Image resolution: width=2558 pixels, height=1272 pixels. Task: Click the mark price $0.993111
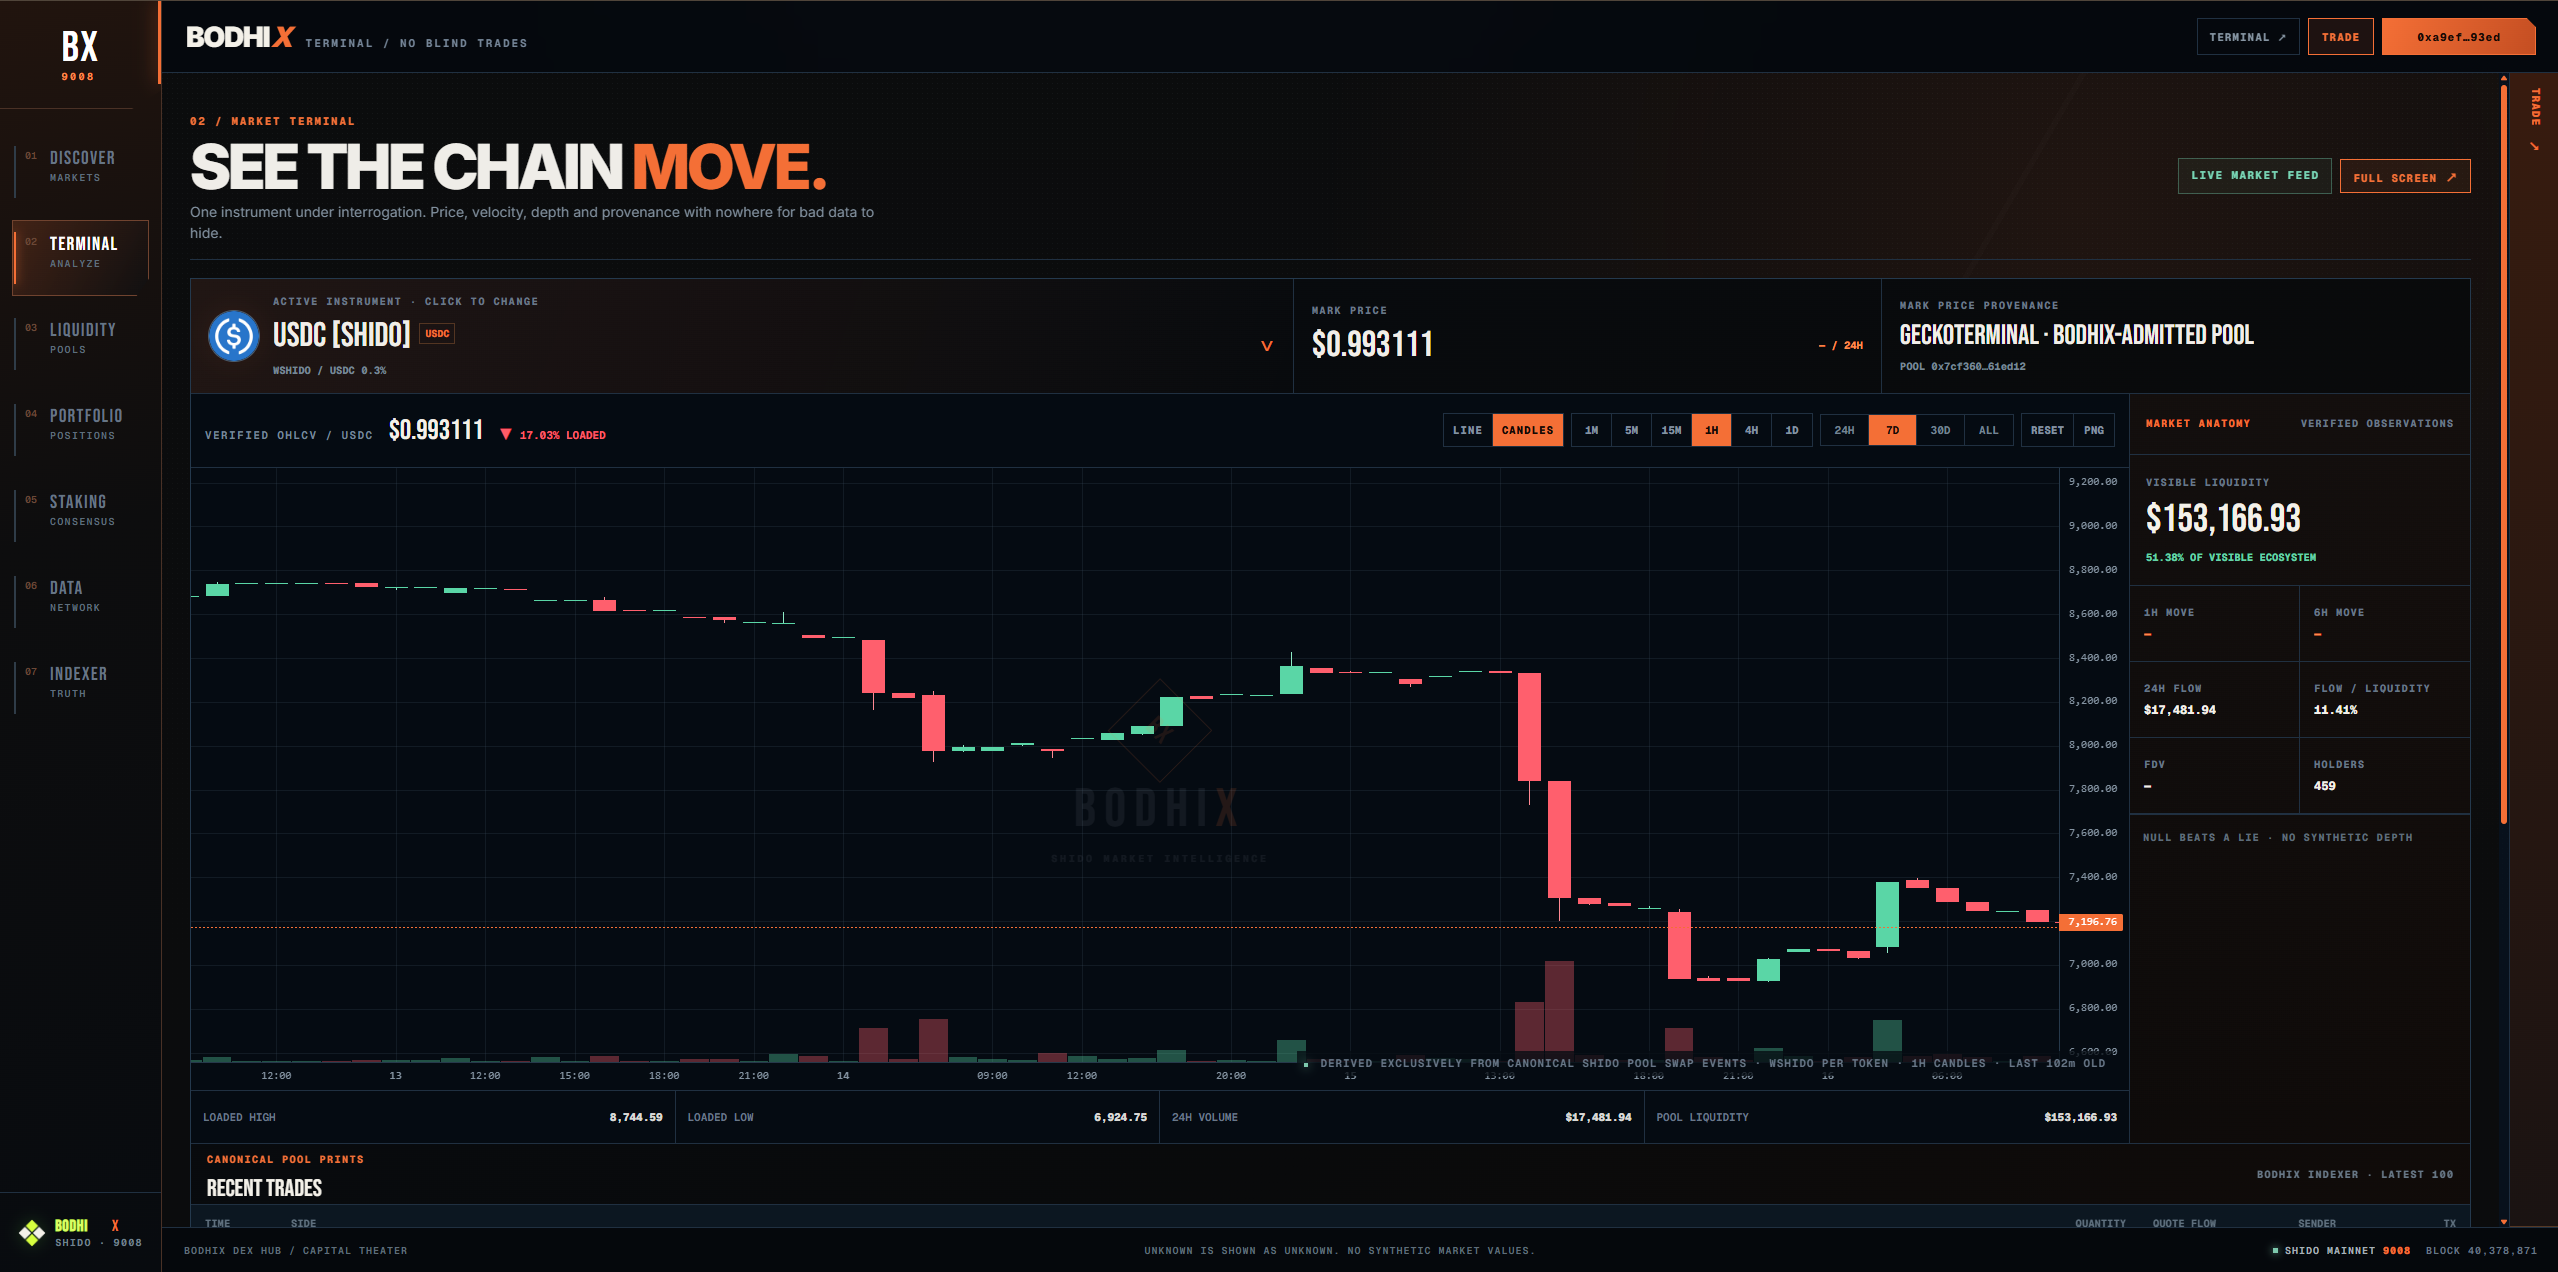point(1372,344)
